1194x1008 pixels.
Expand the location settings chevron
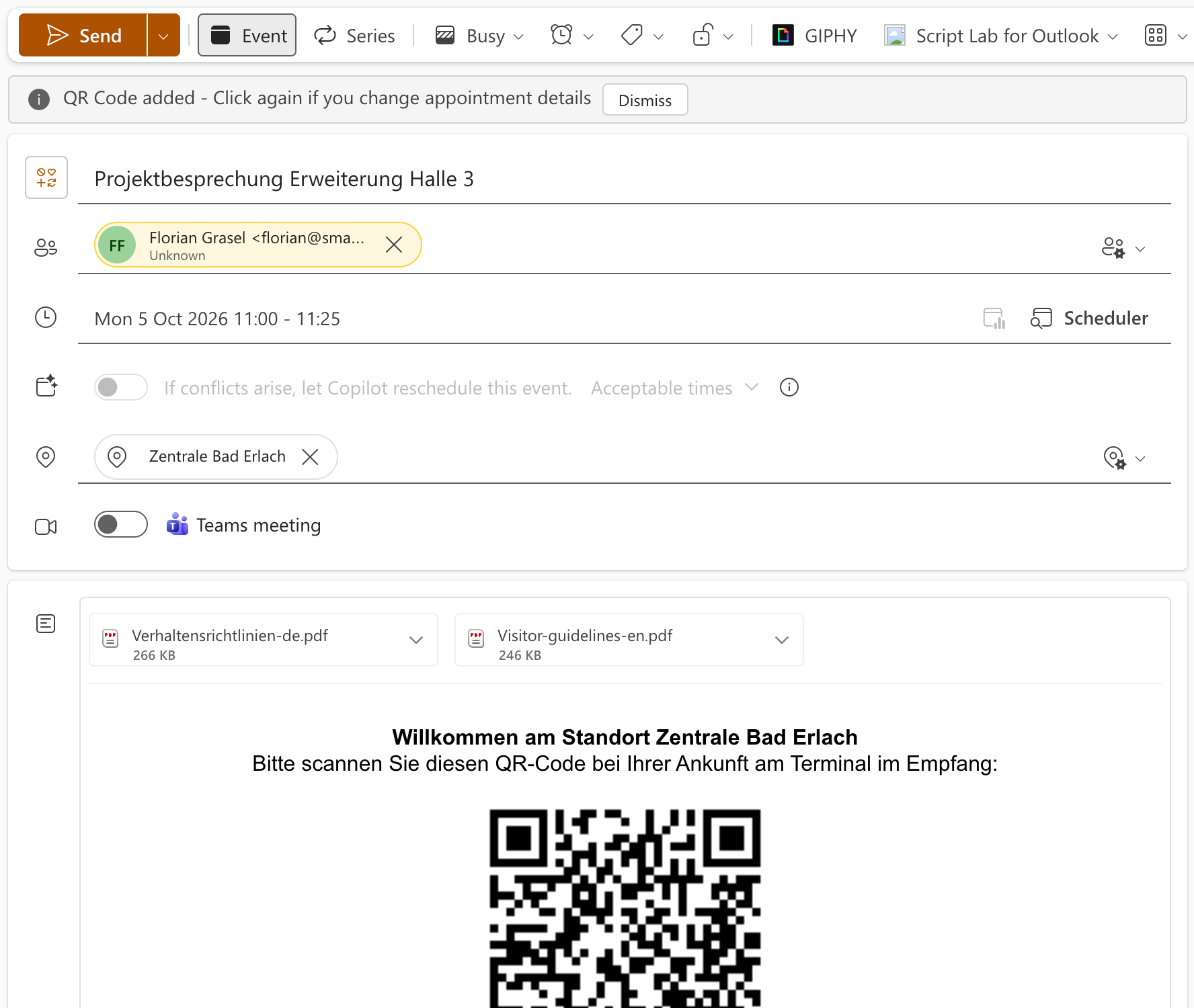1141,458
